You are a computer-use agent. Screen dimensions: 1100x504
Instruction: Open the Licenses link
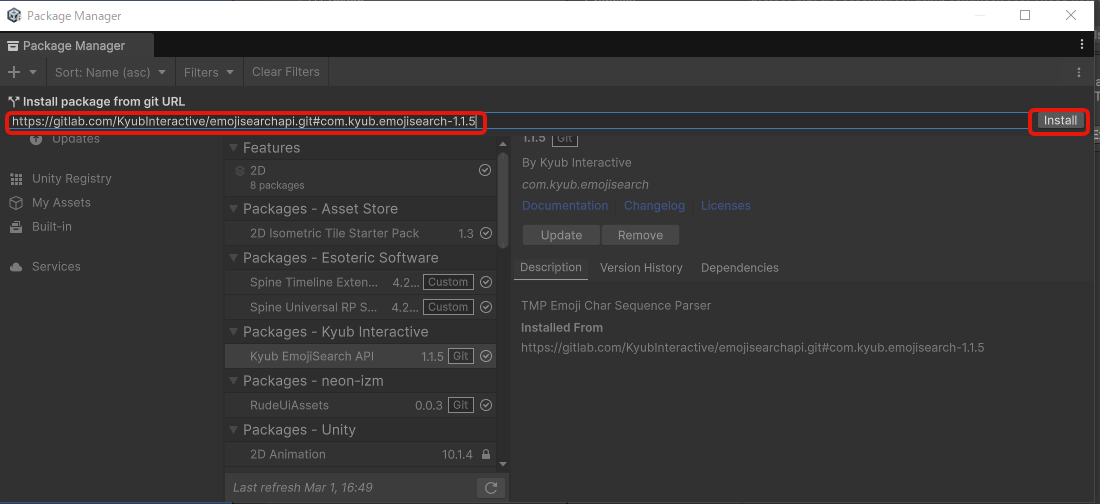tap(725, 206)
